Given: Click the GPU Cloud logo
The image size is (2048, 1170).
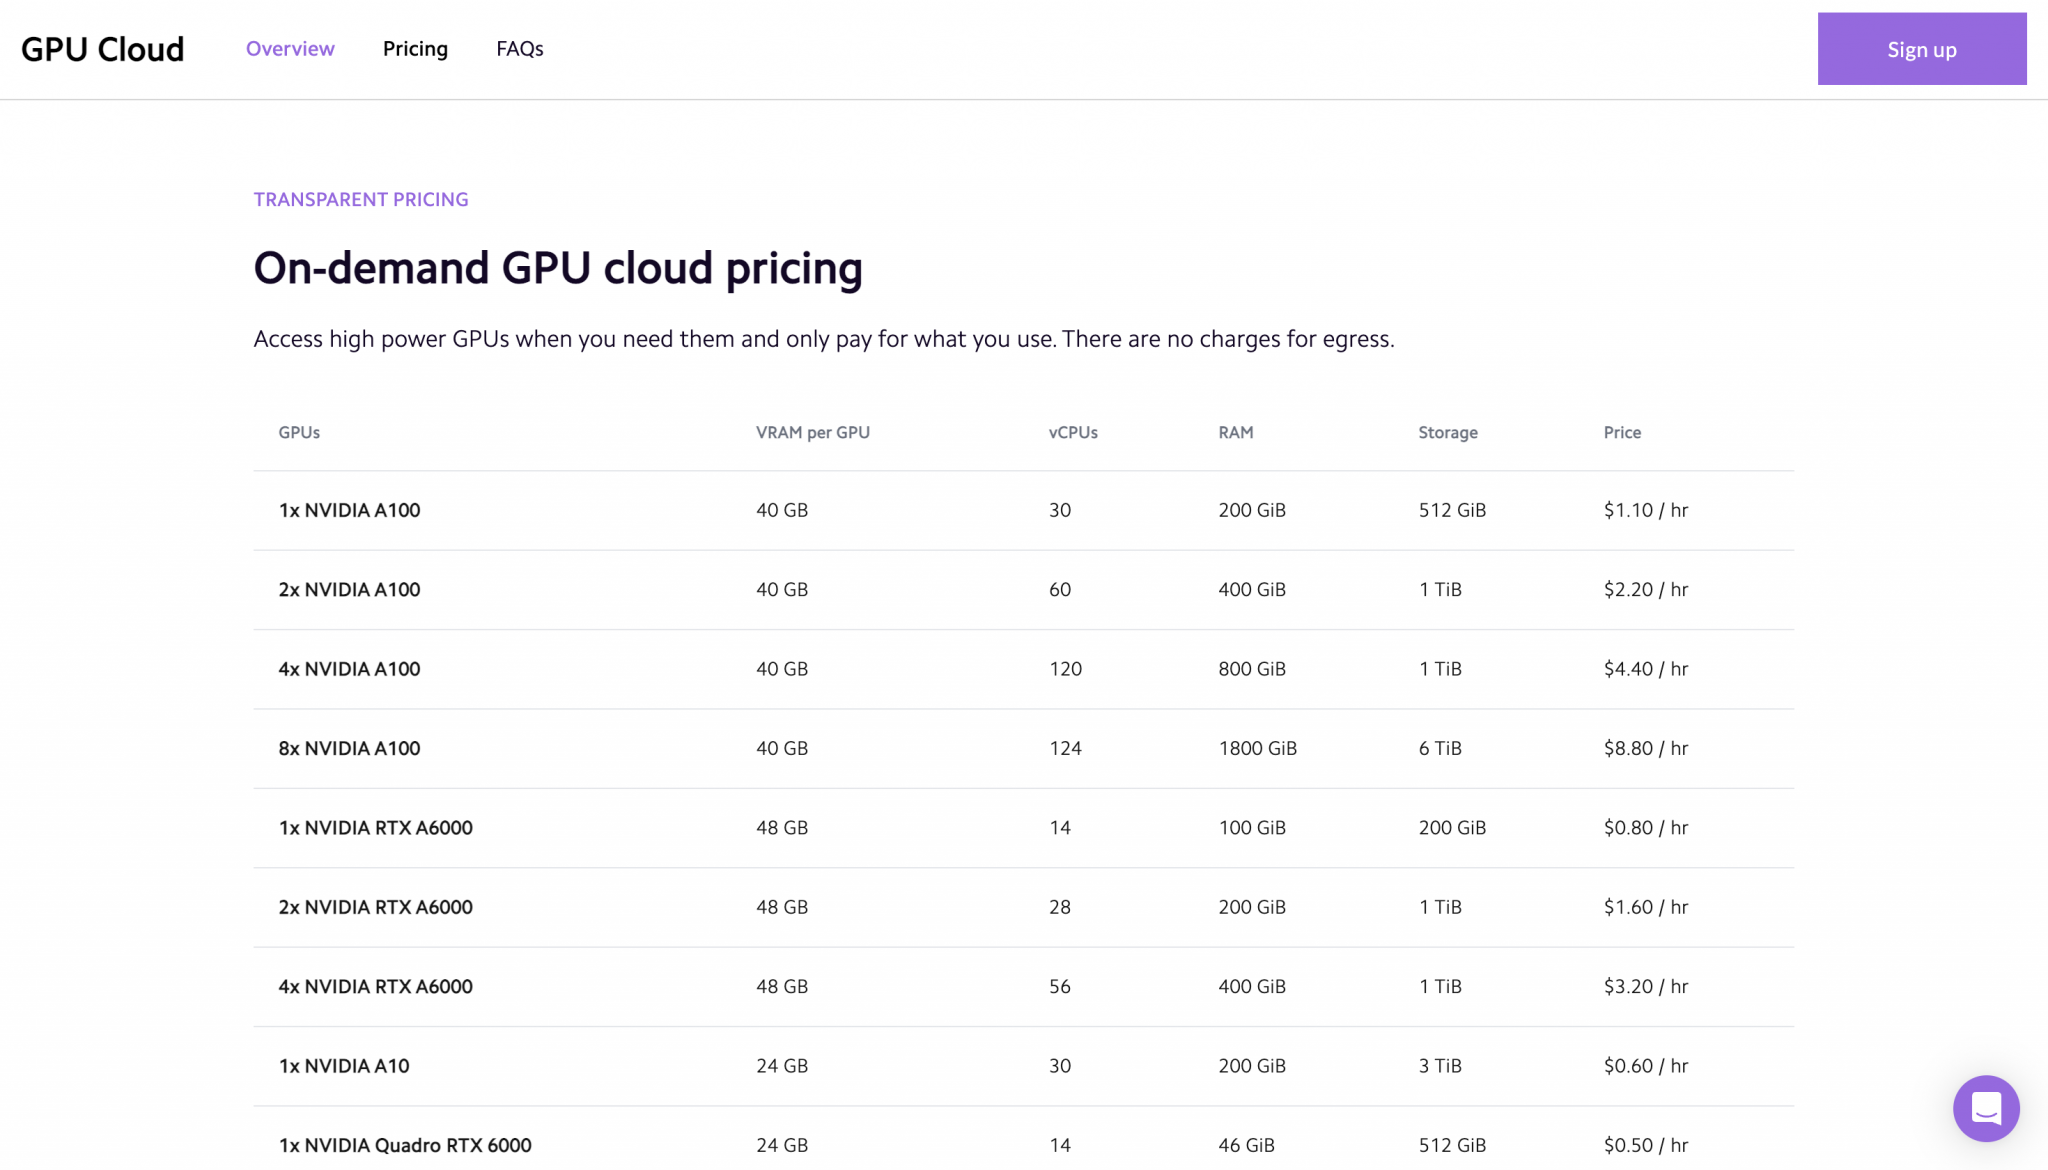Looking at the screenshot, I should click(x=103, y=48).
